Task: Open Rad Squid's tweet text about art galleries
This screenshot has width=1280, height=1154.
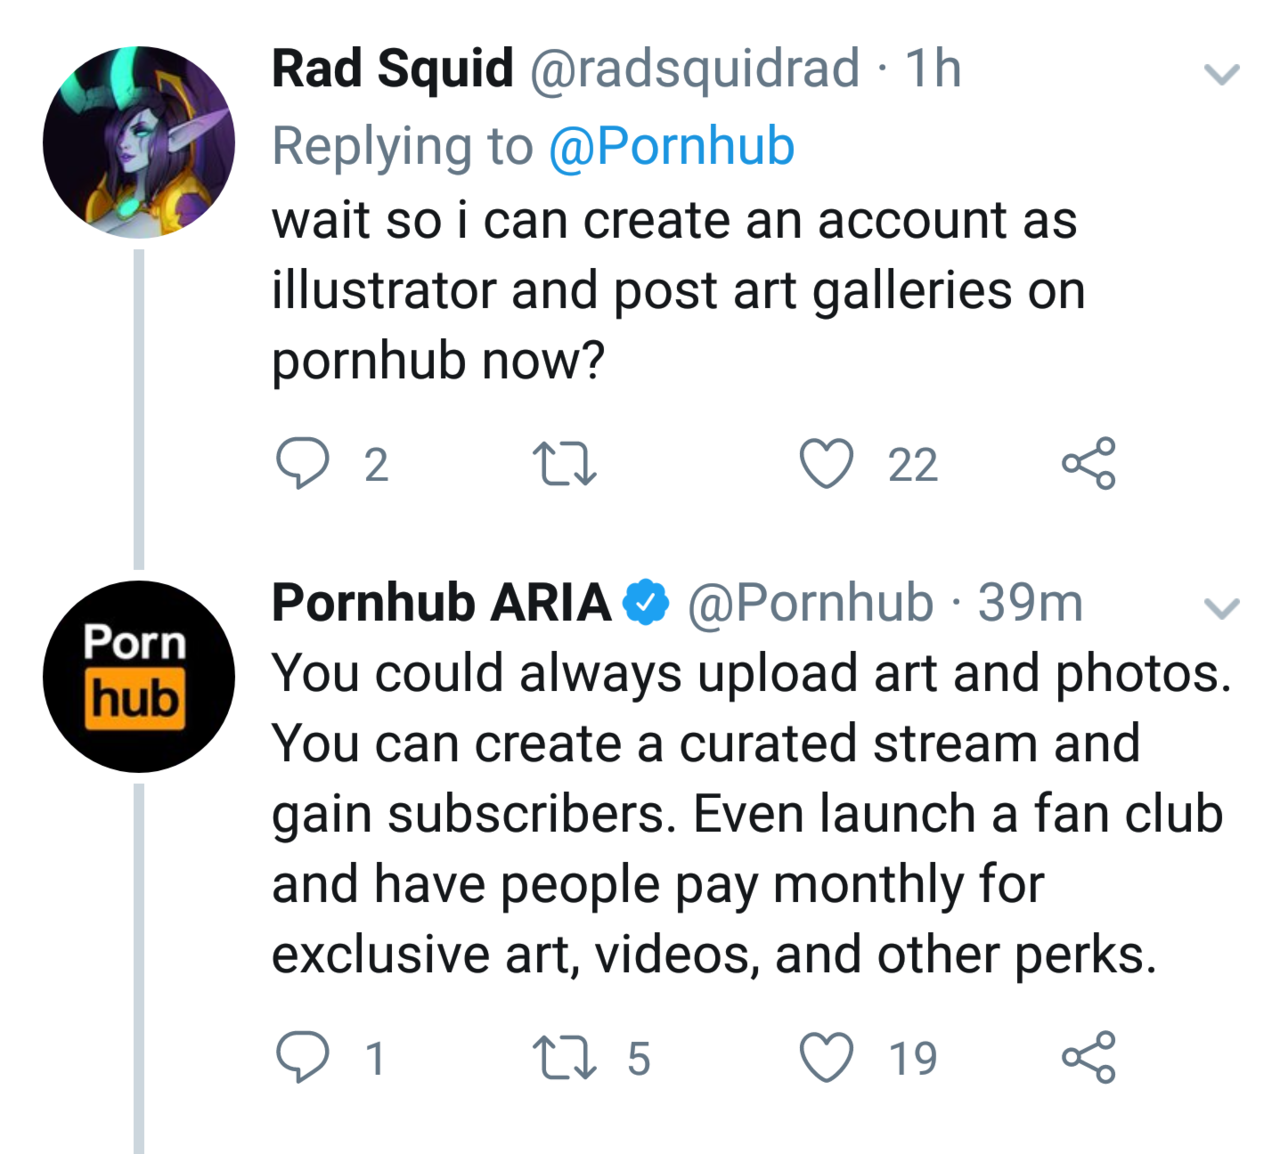Action: pyautogui.click(x=678, y=290)
